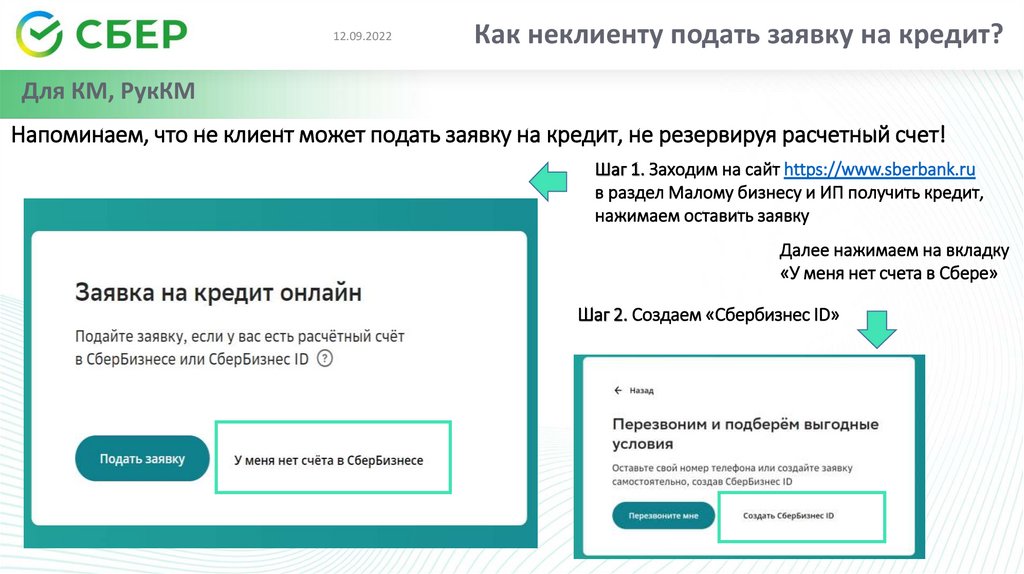Click the question mark help icon
1024x574 pixels.
pyautogui.click(x=325, y=359)
